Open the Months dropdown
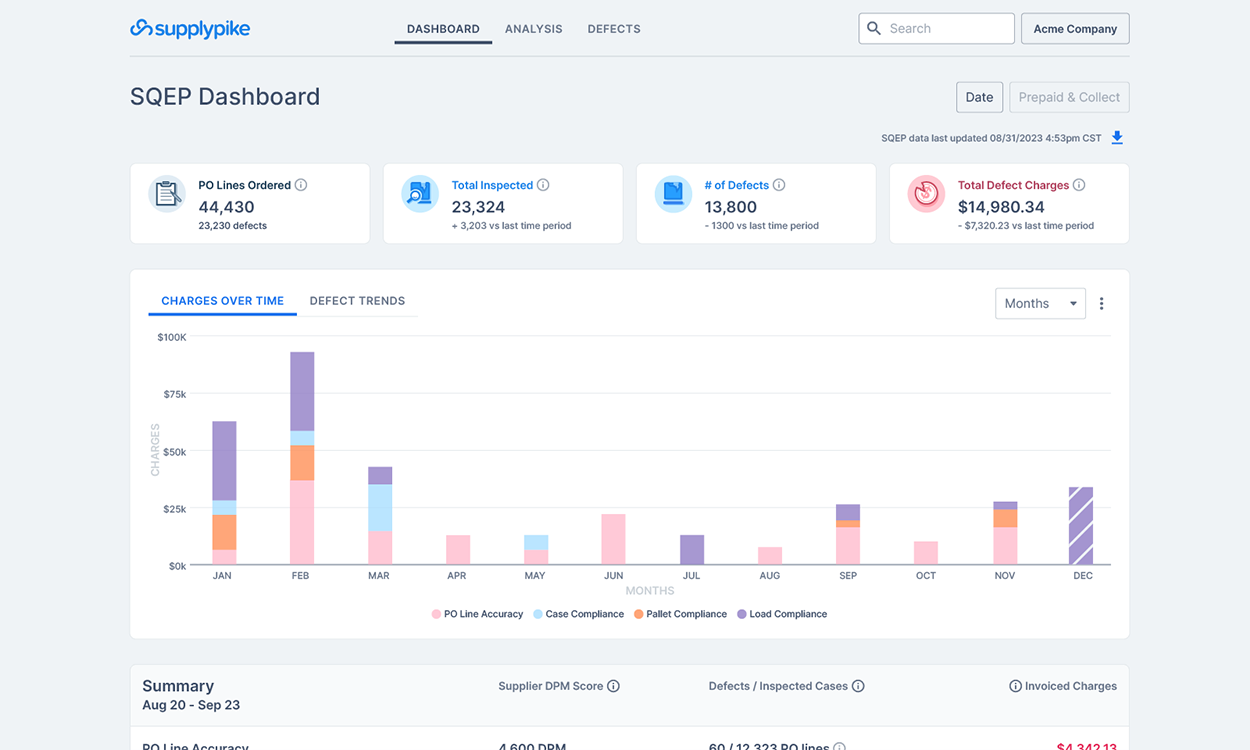 [1040, 303]
